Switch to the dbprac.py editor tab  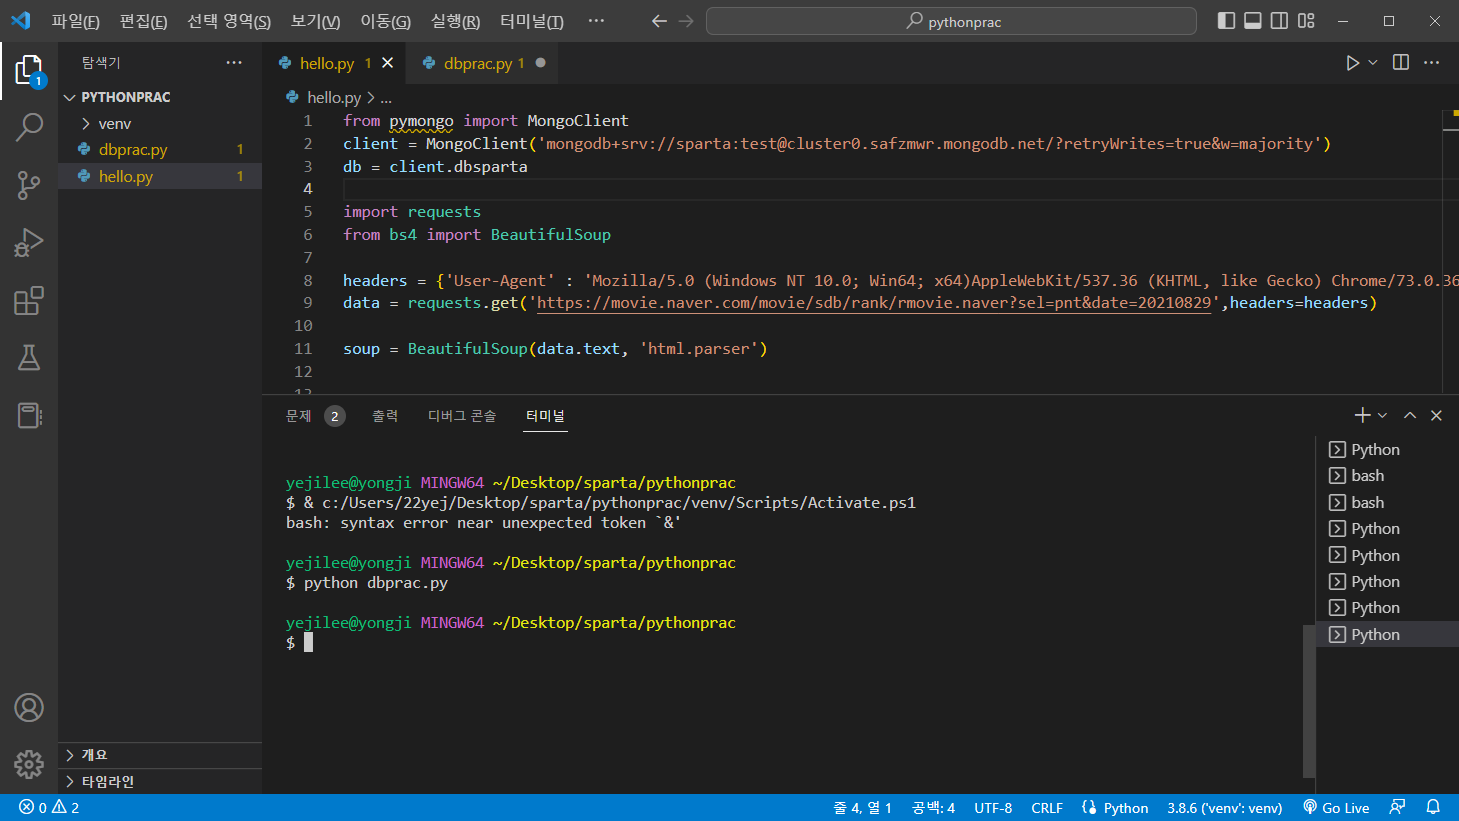(x=483, y=63)
